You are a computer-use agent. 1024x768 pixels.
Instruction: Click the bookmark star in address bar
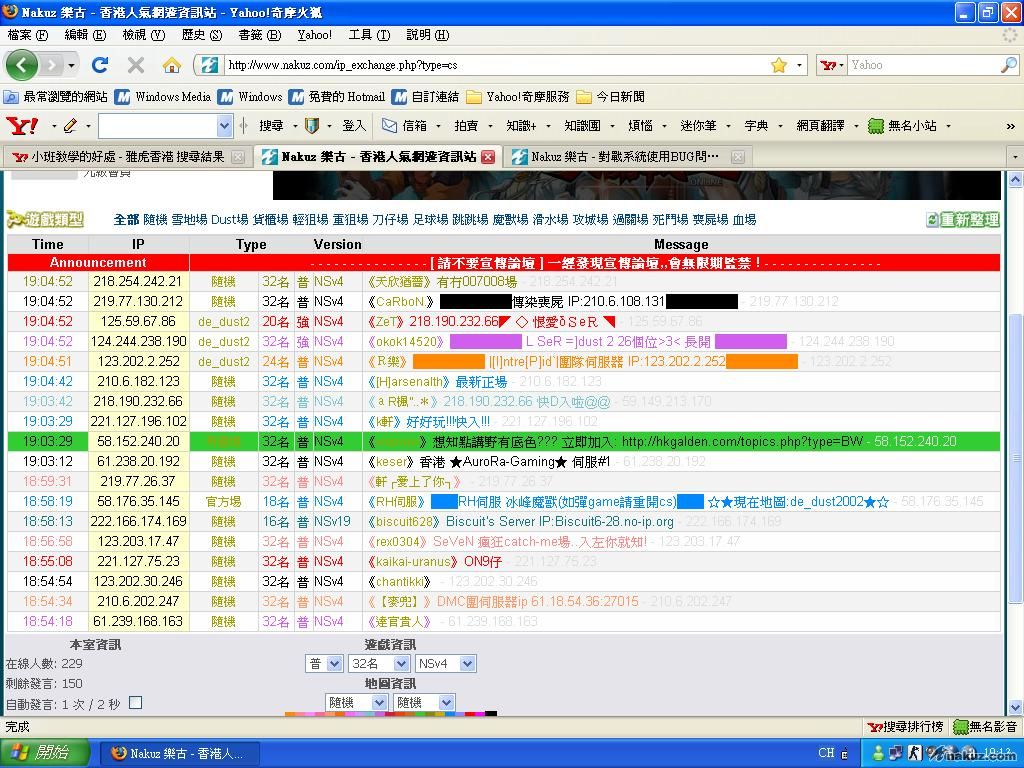778,65
